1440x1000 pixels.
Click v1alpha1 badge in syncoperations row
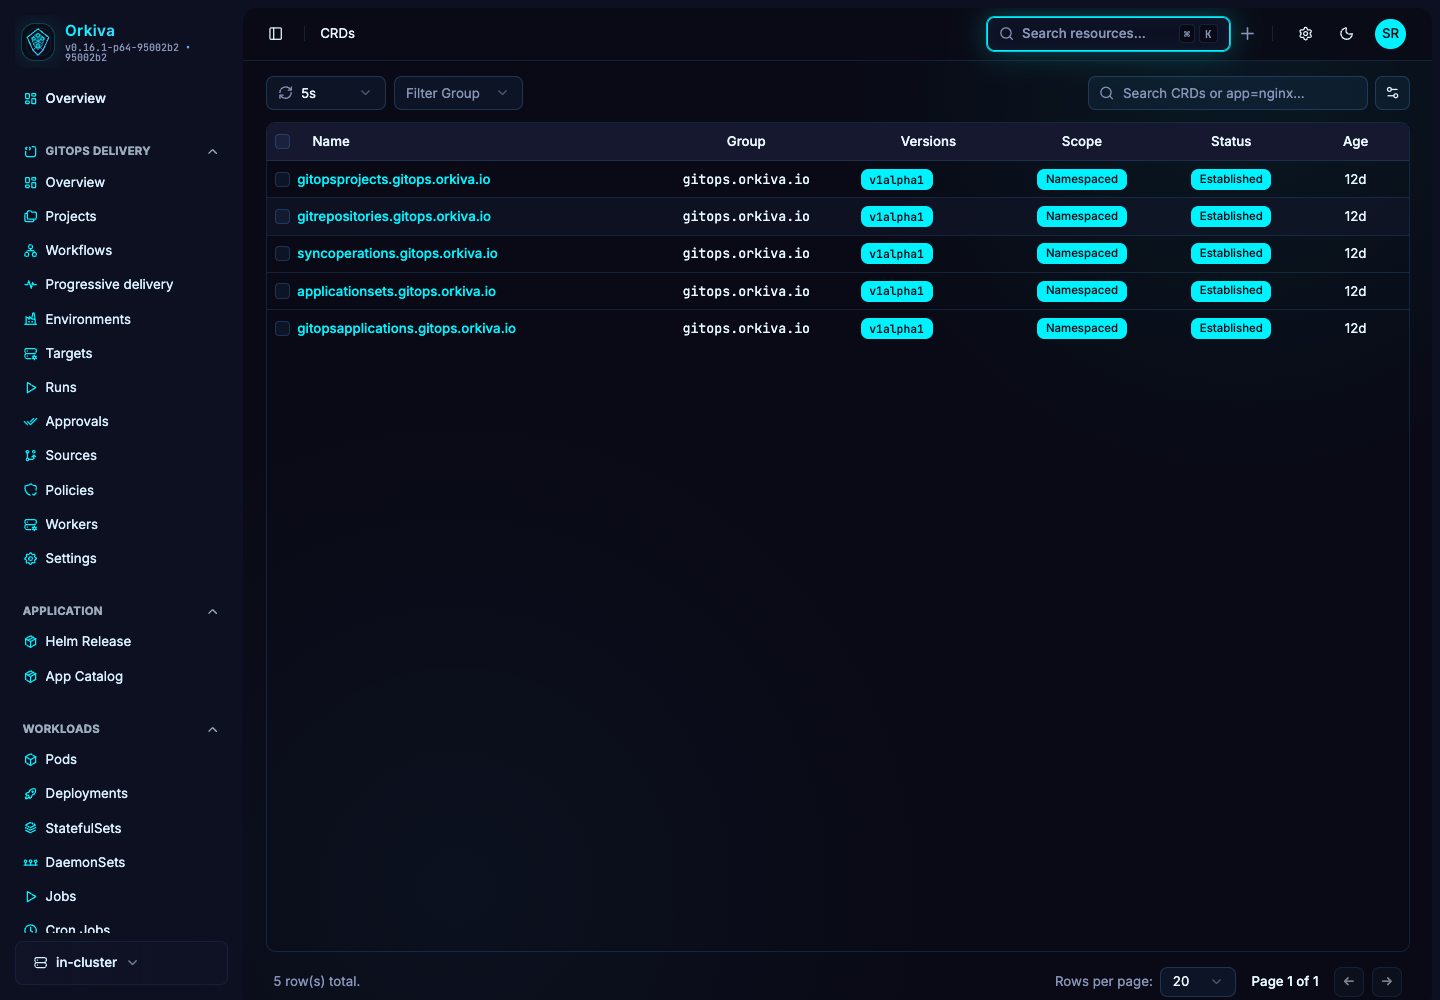coord(897,254)
